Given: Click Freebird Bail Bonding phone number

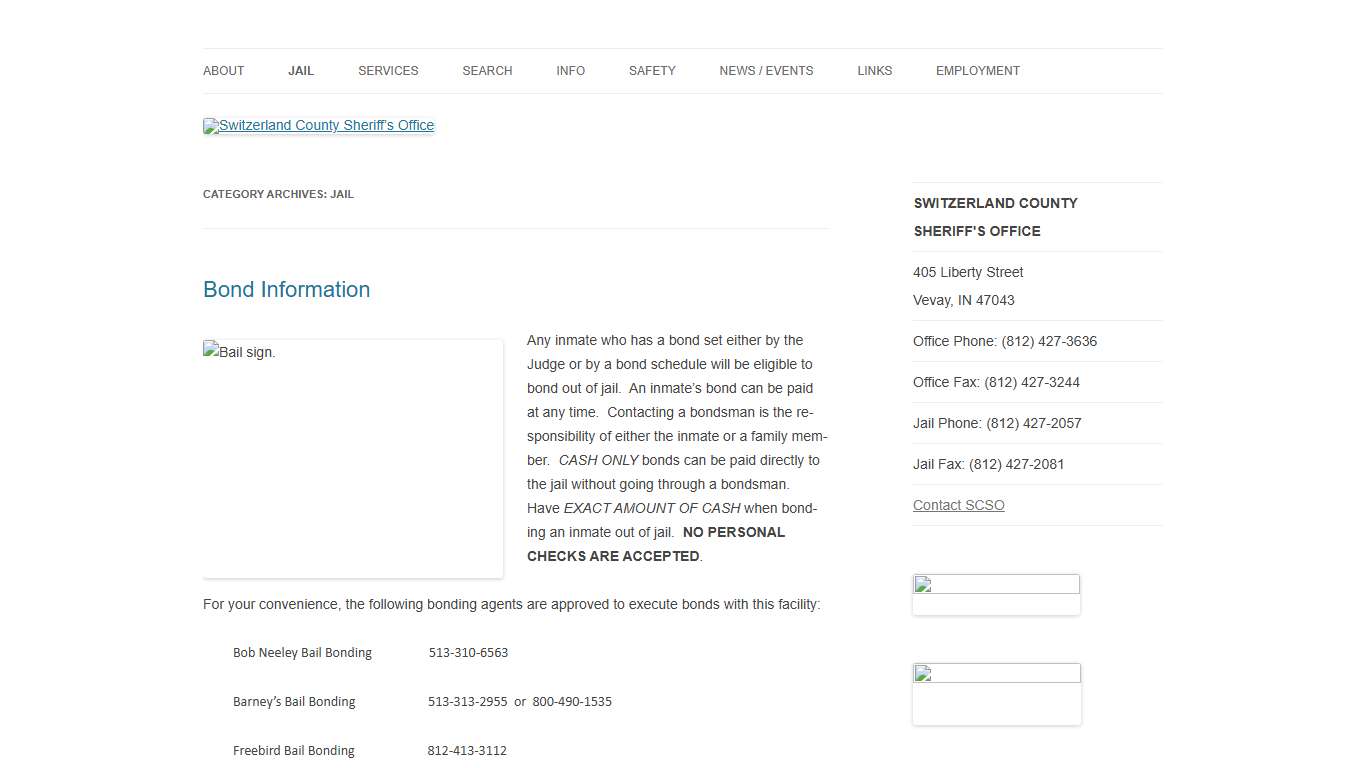Looking at the screenshot, I should (x=467, y=751).
